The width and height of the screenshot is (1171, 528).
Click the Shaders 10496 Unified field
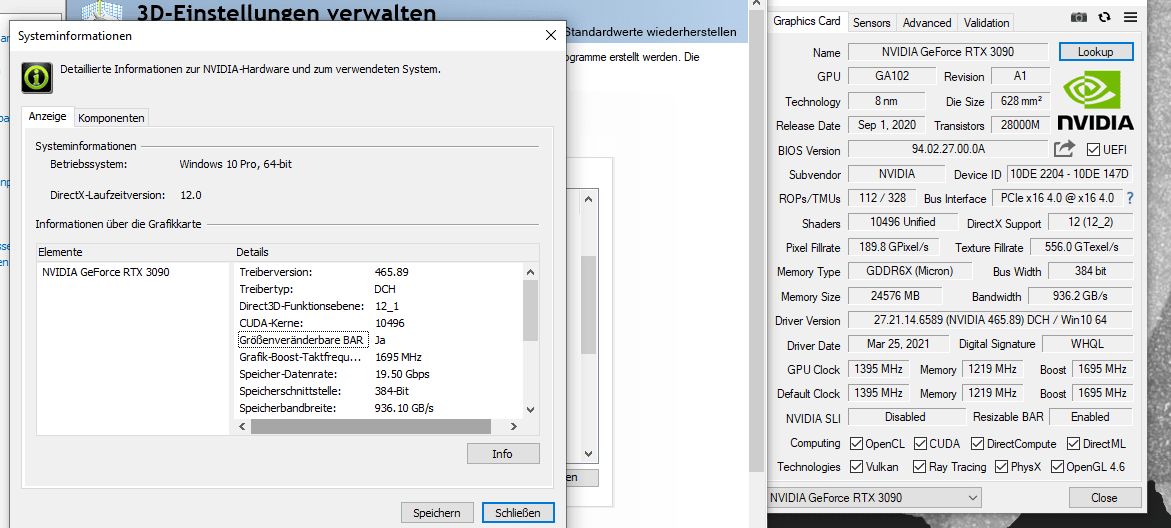pos(903,222)
